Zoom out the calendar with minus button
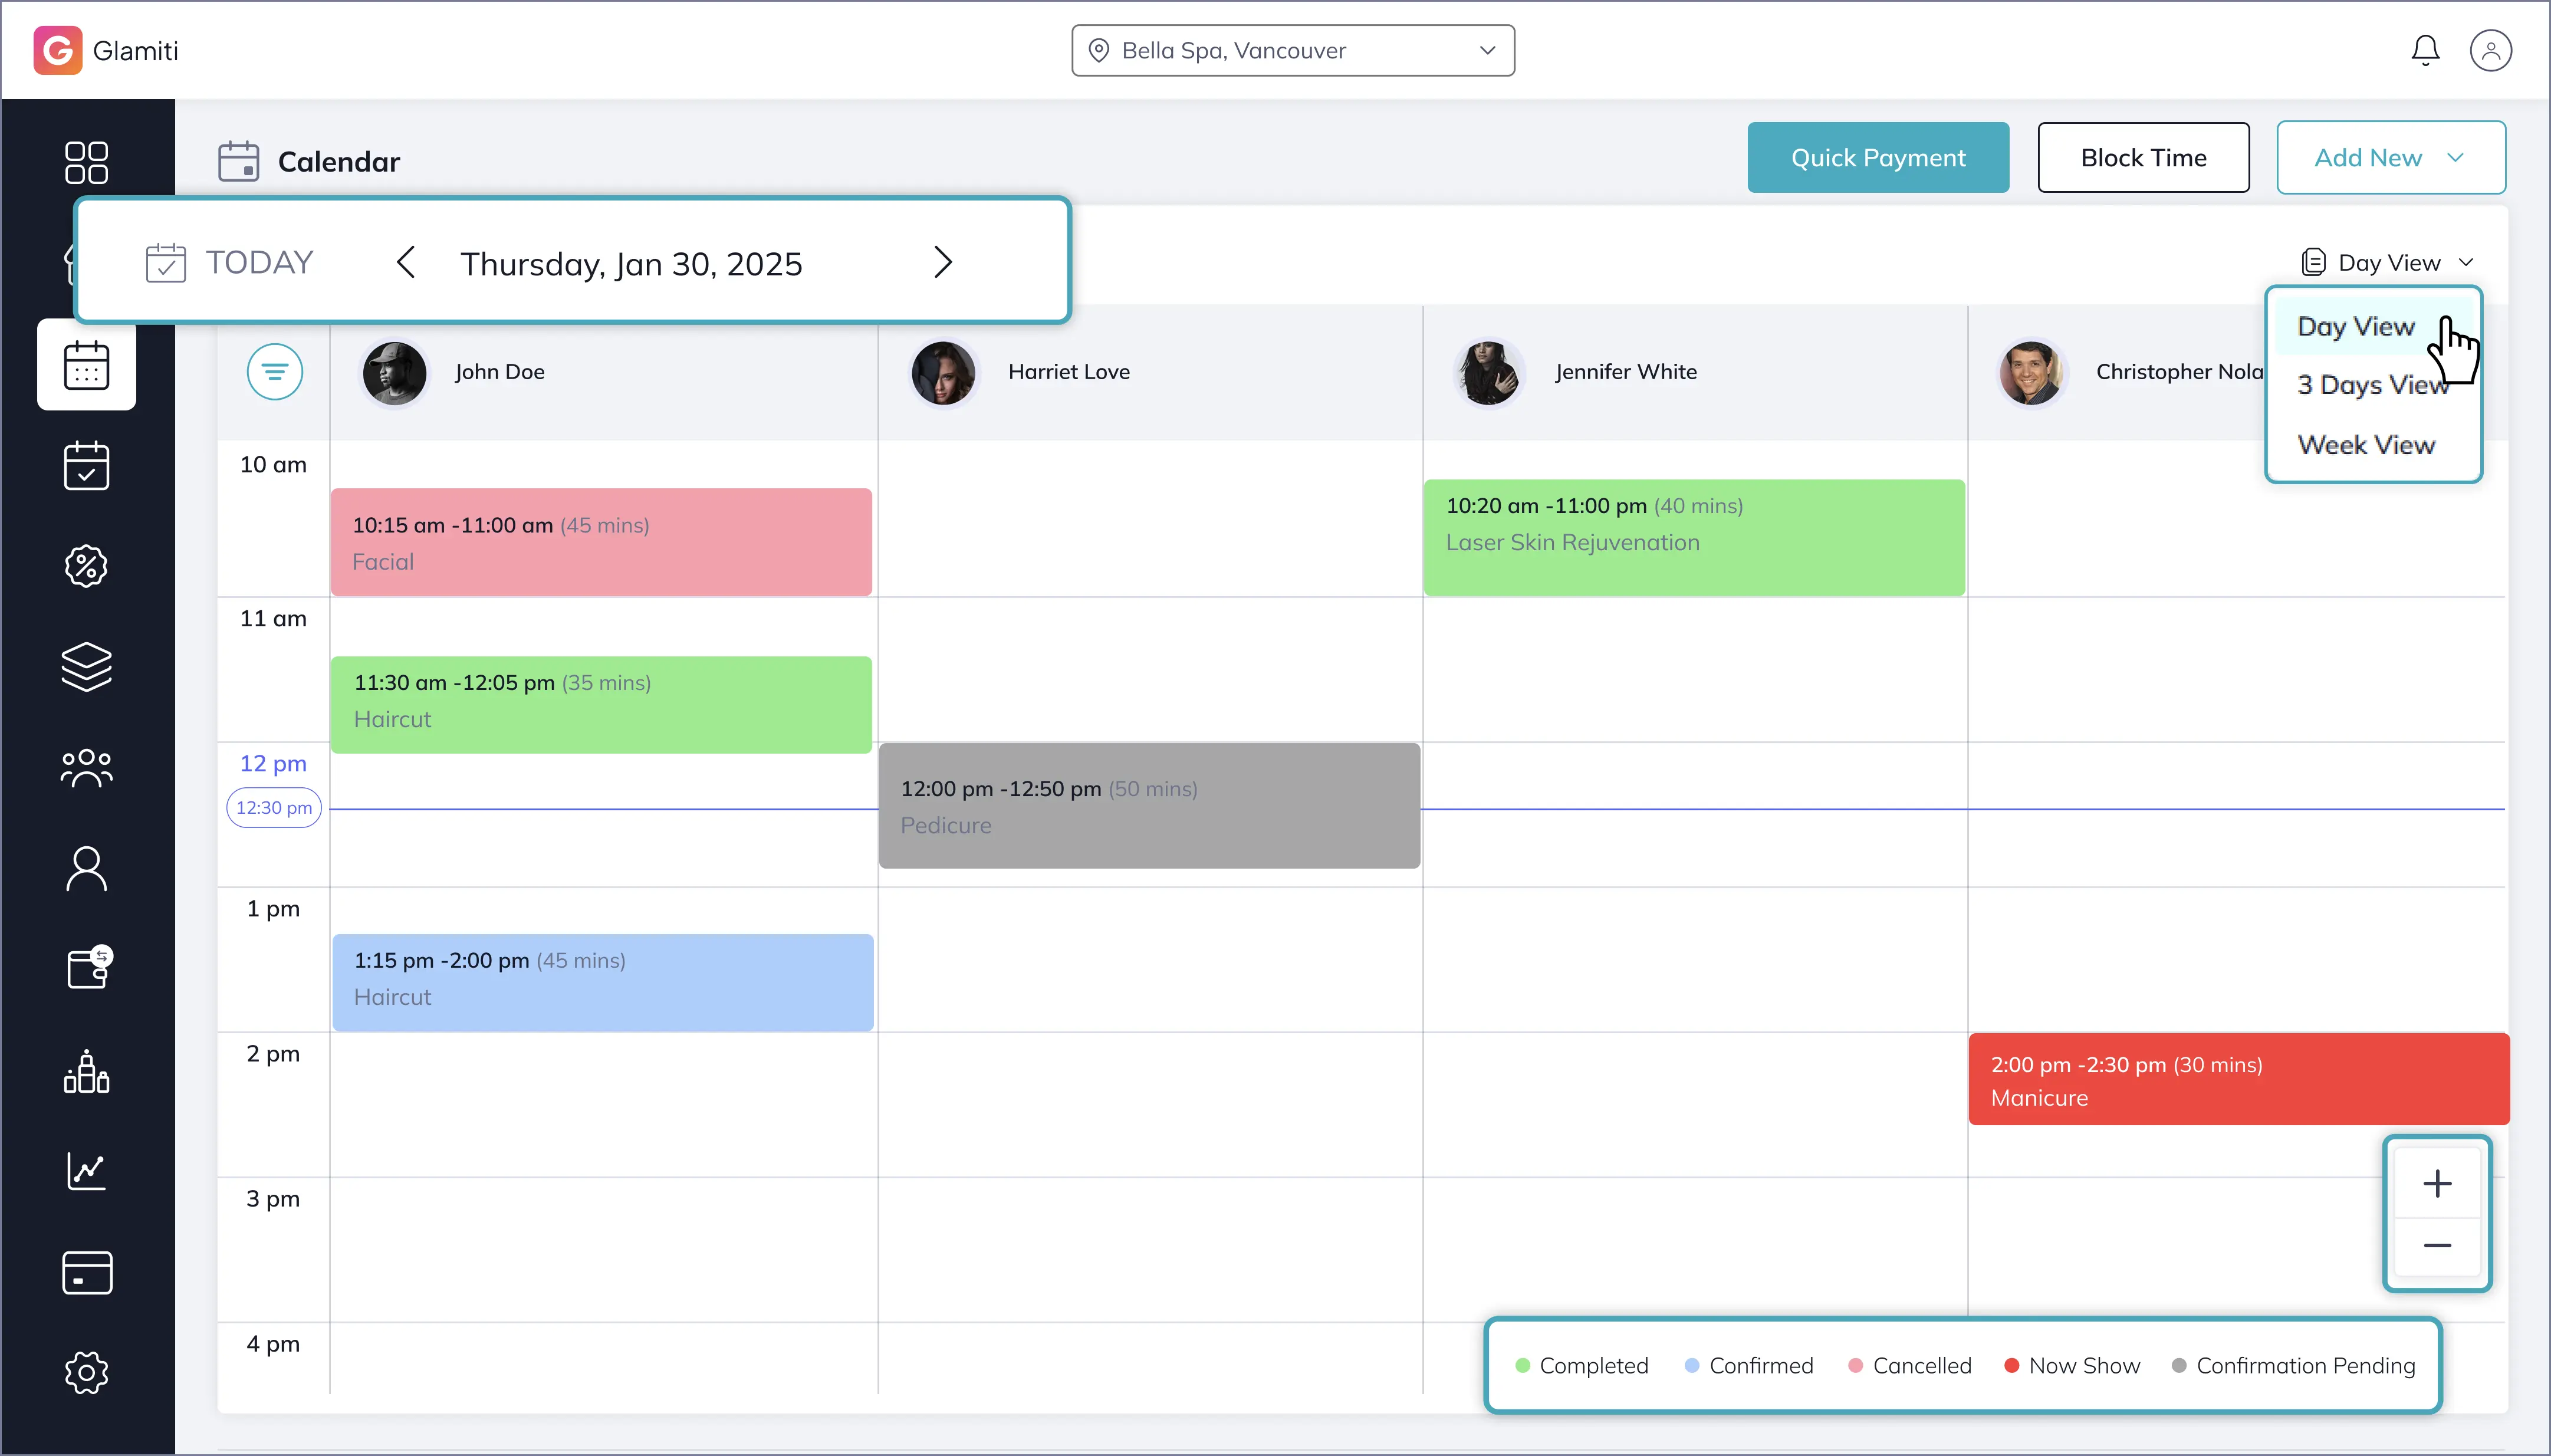Image resolution: width=2551 pixels, height=1456 pixels. click(x=2437, y=1246)
